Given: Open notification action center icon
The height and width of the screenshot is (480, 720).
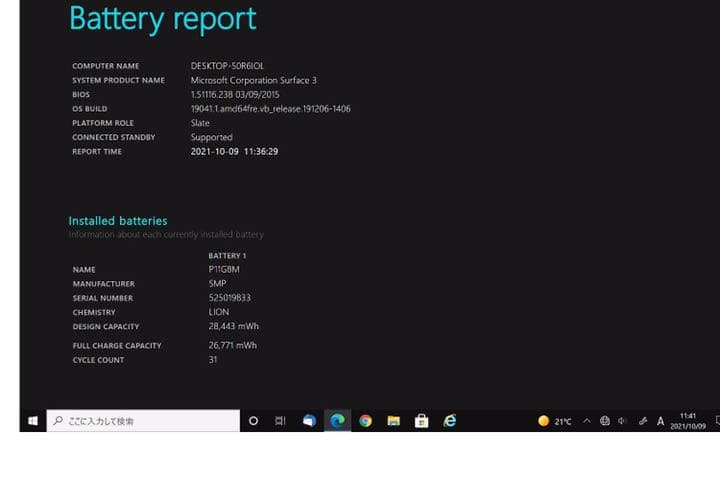Looking at the screenshot, I should 717,421.
